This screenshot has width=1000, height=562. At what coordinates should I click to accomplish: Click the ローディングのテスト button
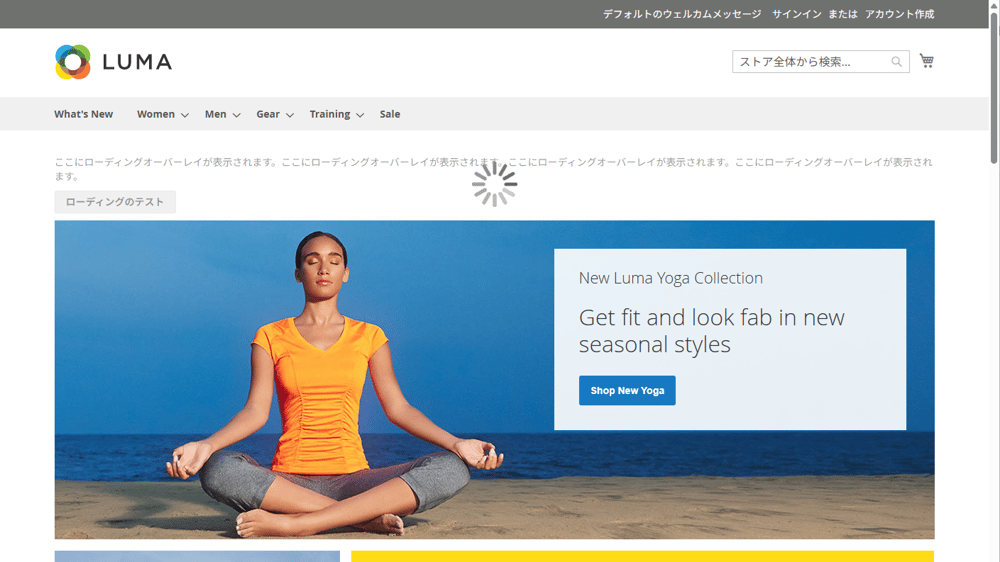pos(115,202)
